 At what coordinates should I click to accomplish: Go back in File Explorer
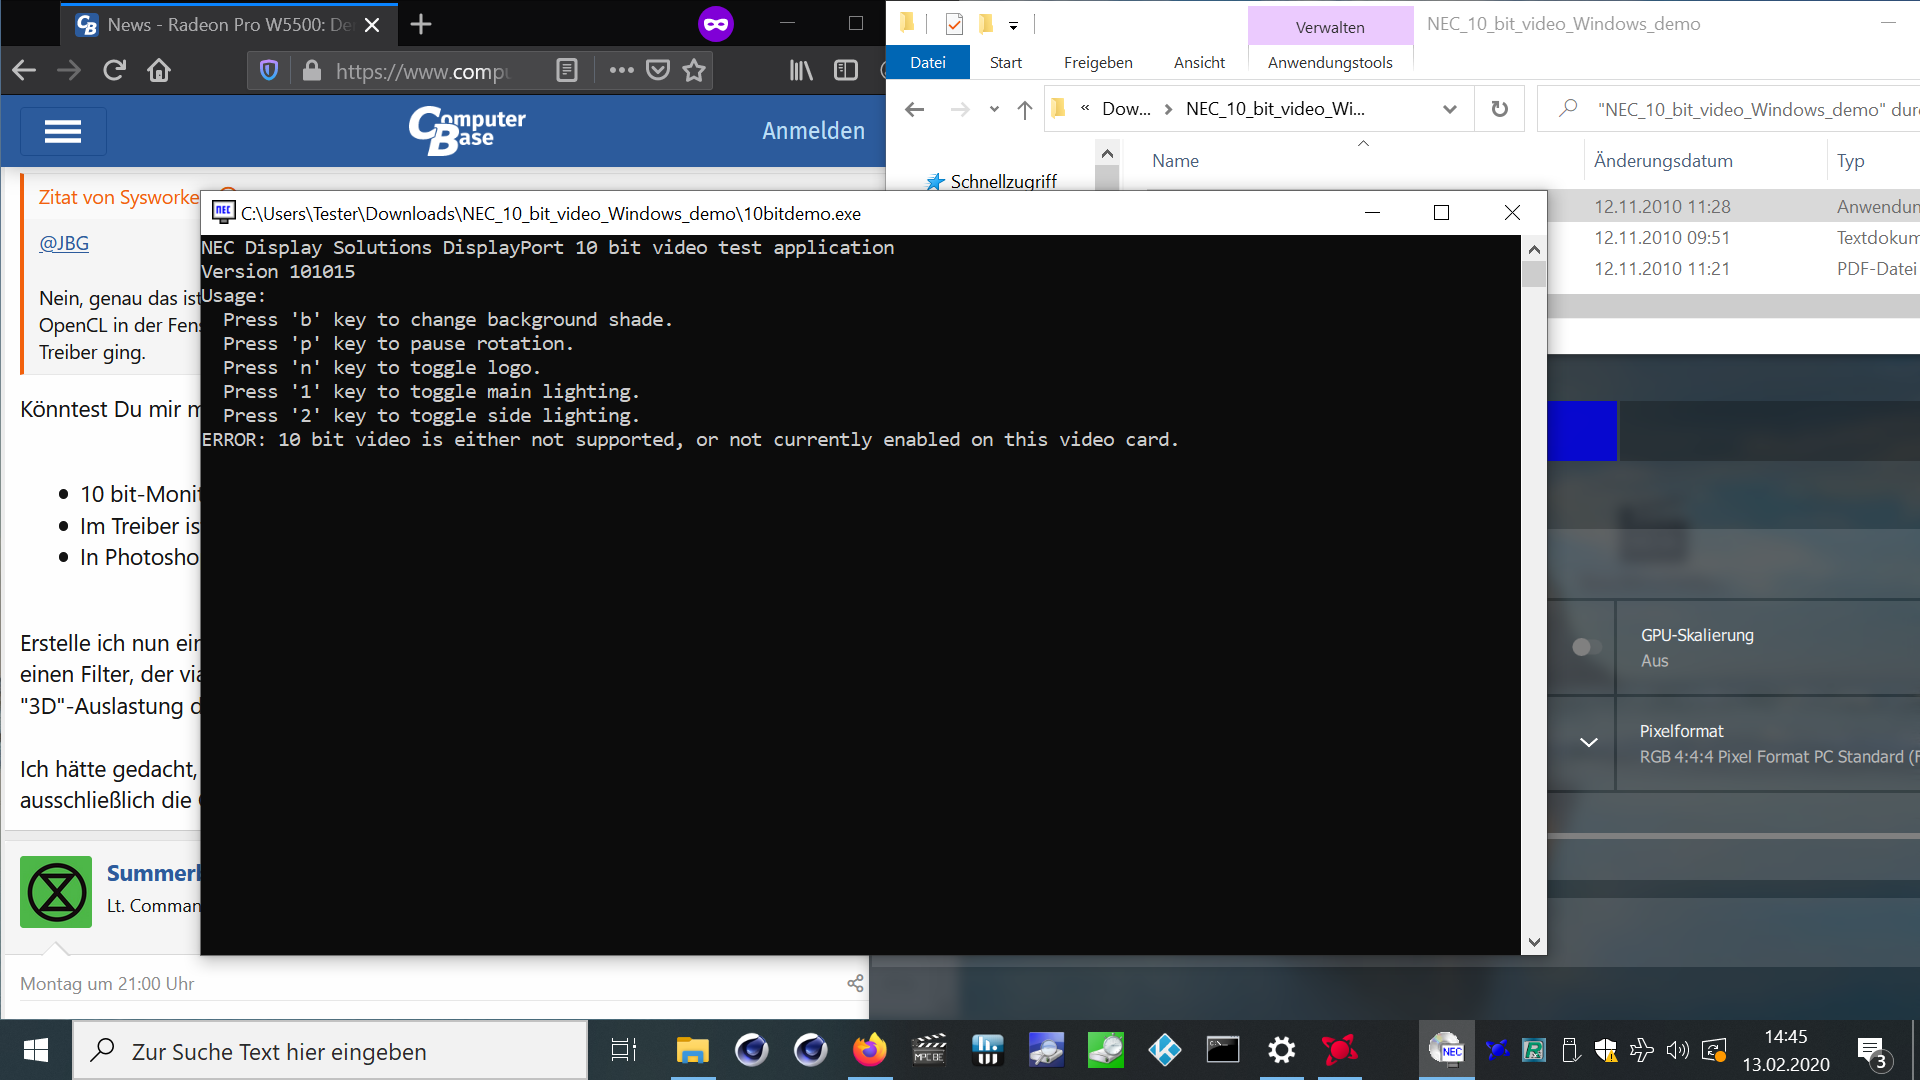point(914,109)
